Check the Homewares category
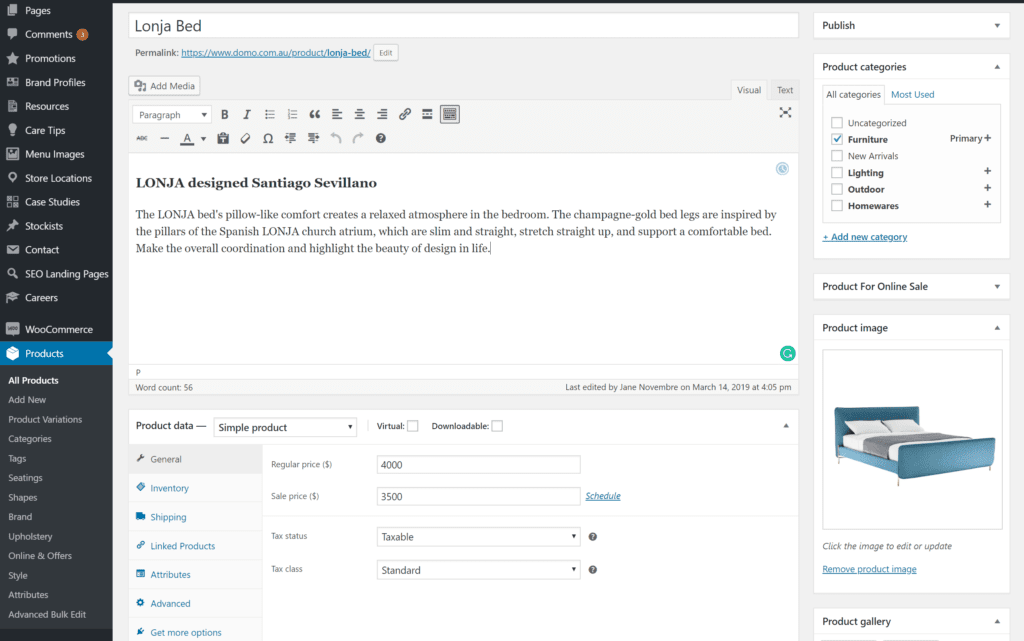This screenshot has height=641, width=1024. tap(837, 206)
